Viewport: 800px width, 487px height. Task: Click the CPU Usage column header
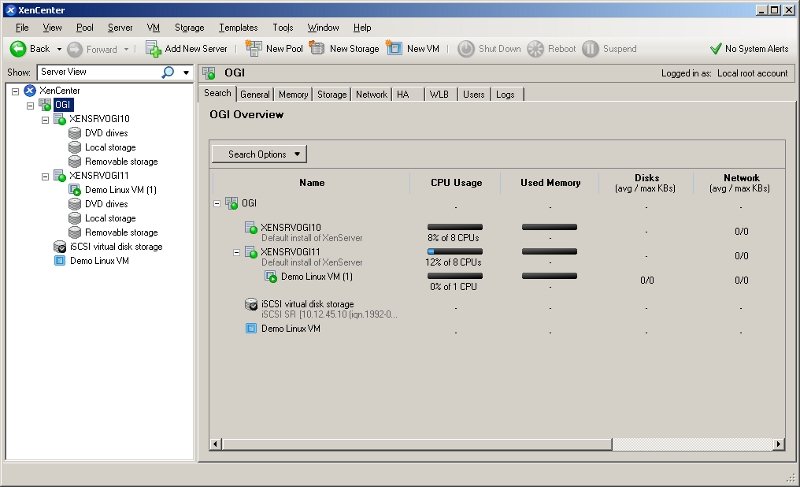[456, 183]
